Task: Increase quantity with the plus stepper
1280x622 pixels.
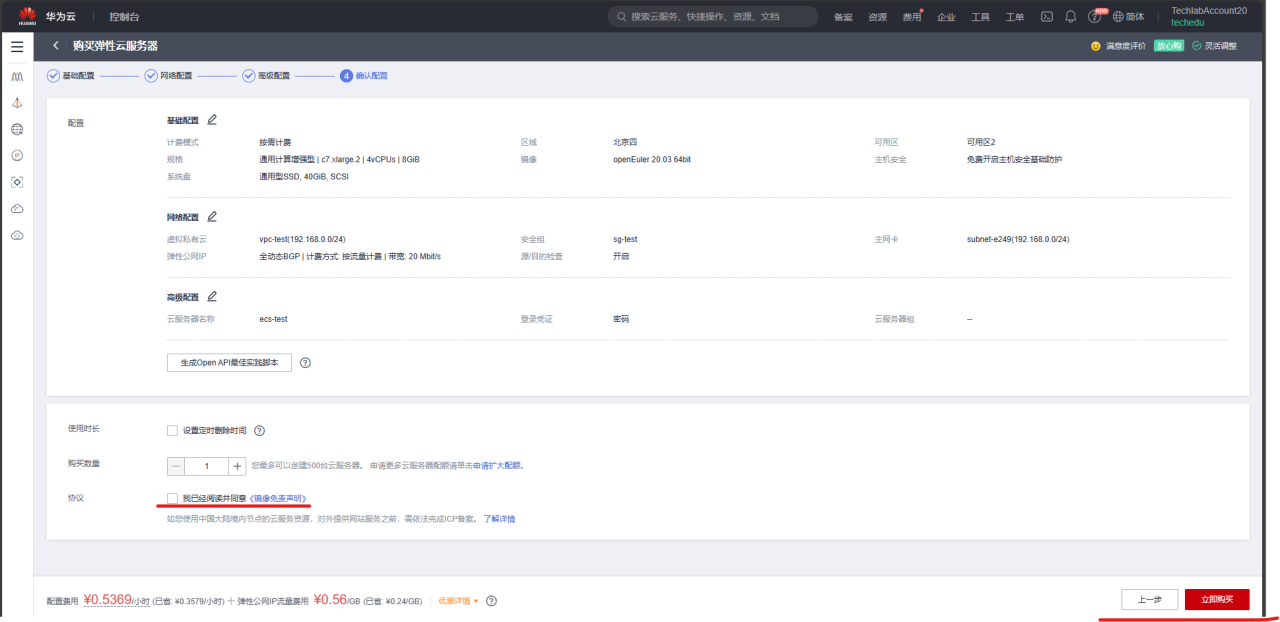Action: coord(236,465)
